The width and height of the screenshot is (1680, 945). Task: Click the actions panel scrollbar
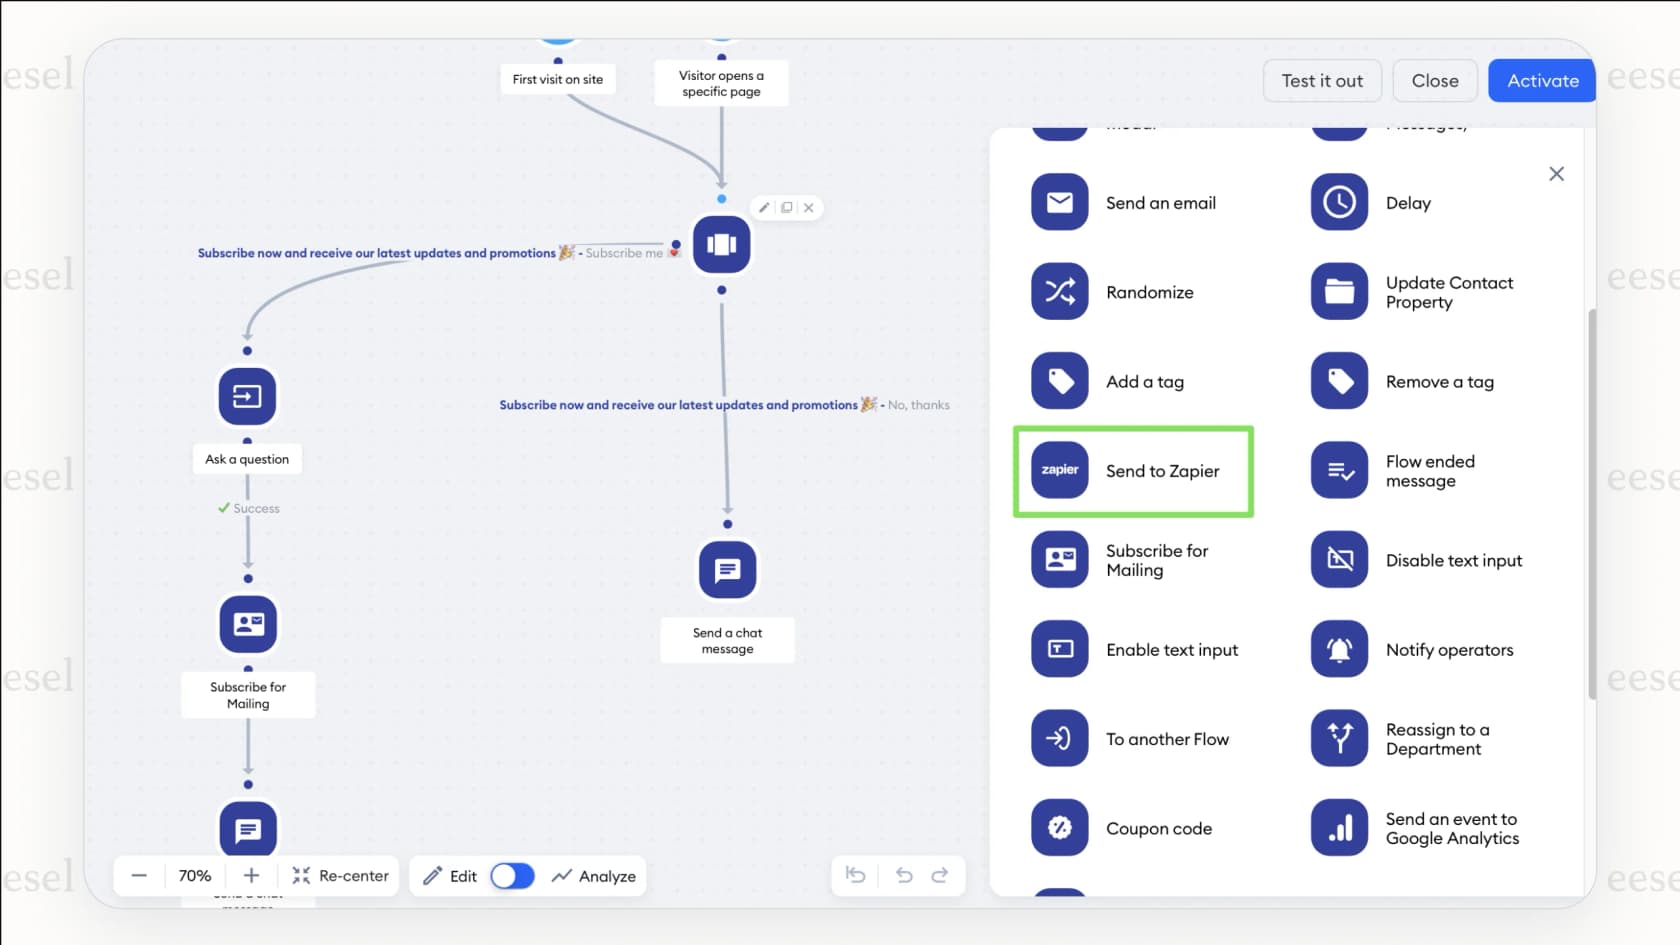pos(1592,505)
